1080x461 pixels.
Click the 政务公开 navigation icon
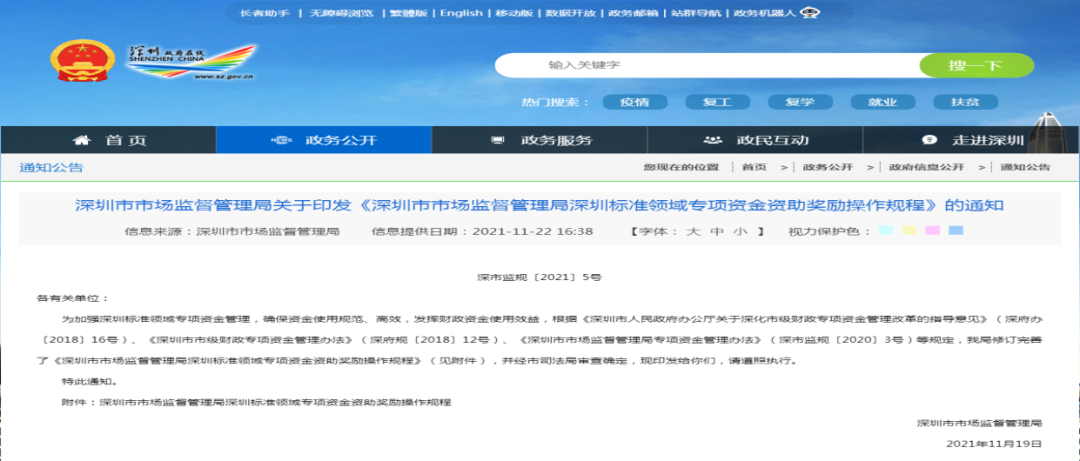283,140
